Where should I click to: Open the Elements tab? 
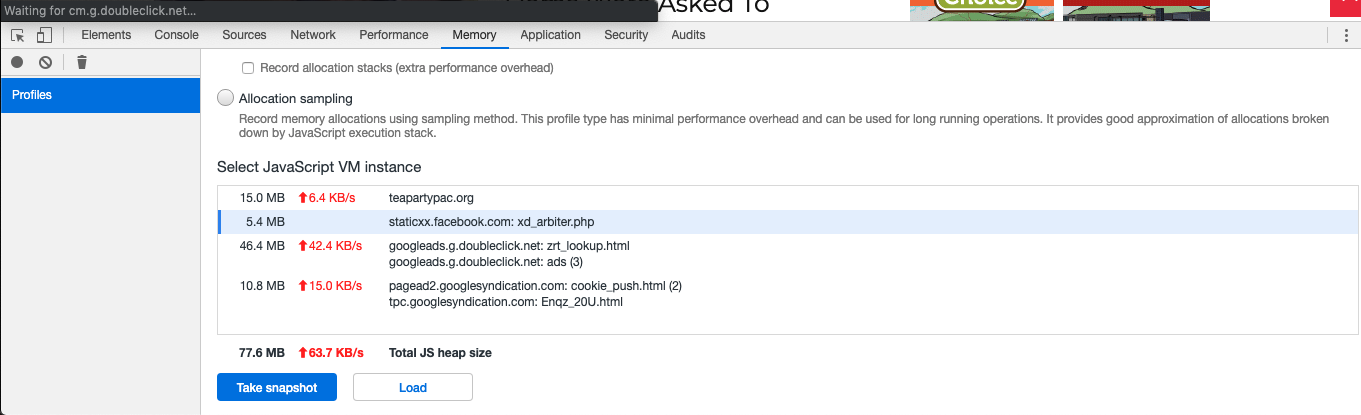pyautogui.click(x=106, y=35)
